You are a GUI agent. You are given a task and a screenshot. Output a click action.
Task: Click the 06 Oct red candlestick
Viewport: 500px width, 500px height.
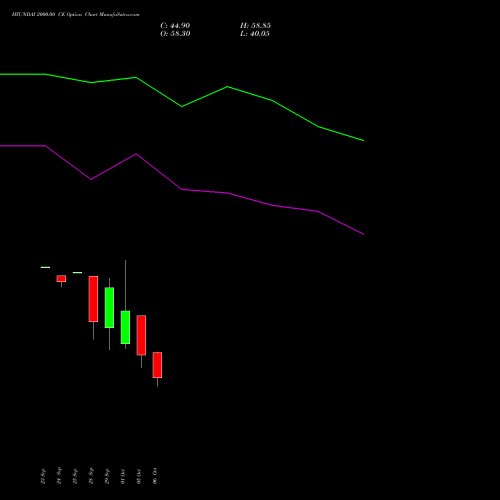pyautogui.click(x=157, y=365)
